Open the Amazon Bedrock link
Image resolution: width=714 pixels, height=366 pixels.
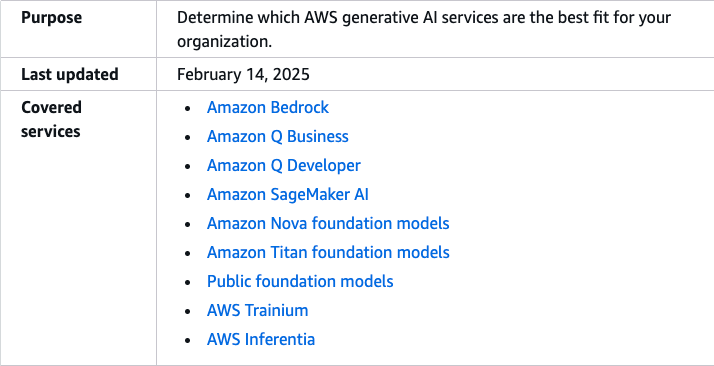coord(267,107)
